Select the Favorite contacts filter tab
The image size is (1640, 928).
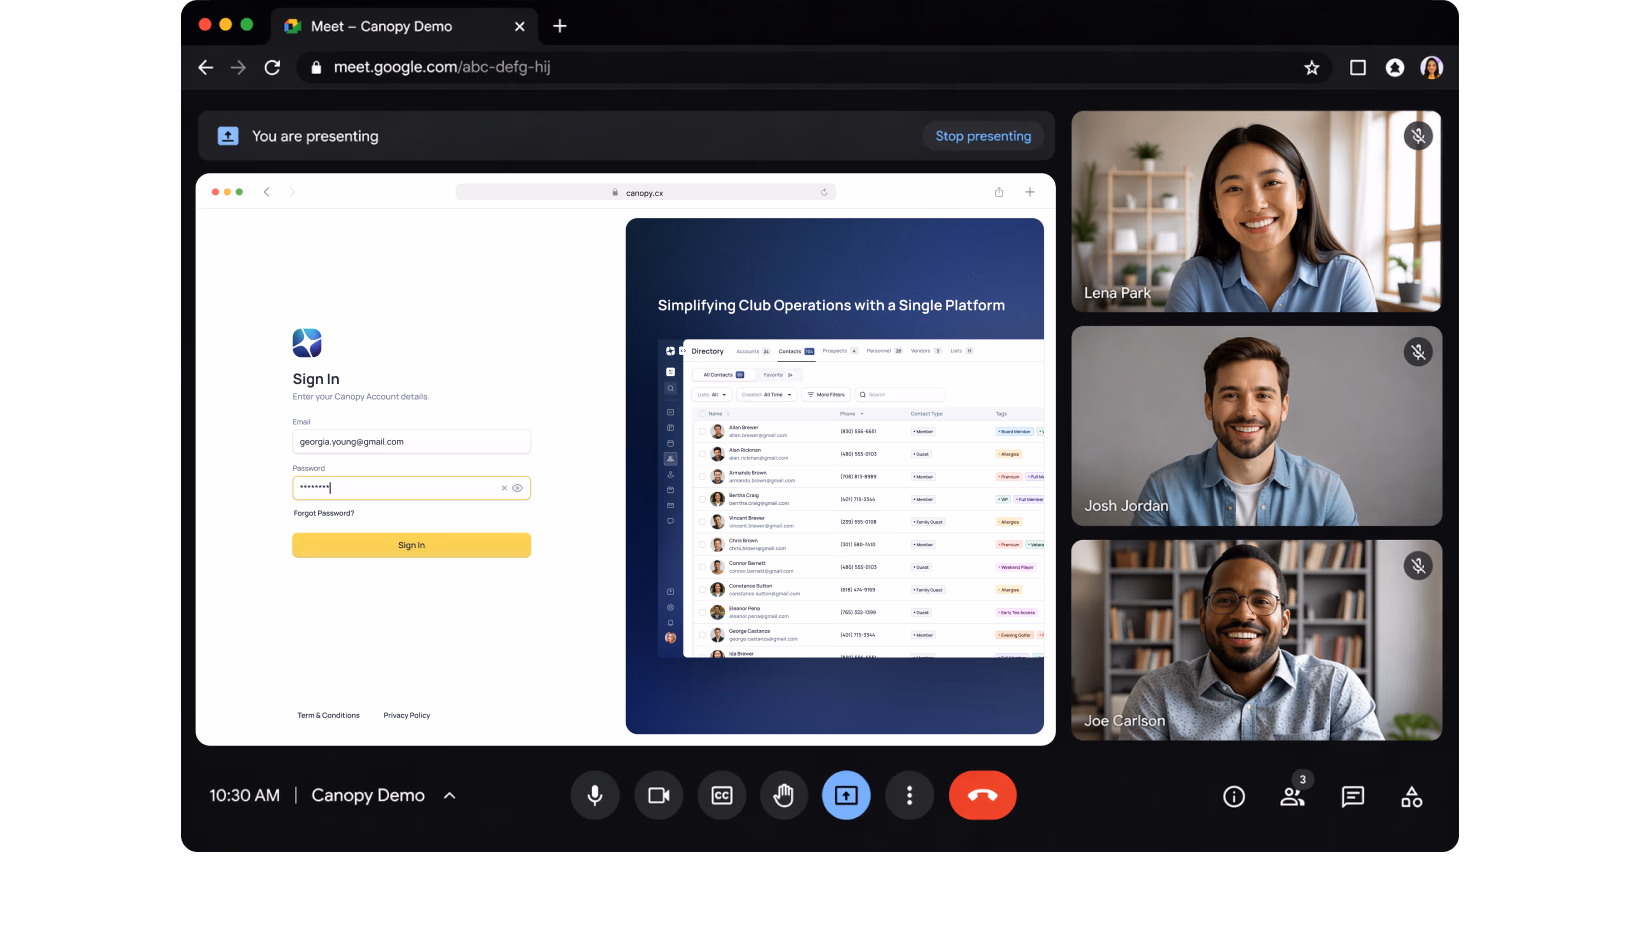[778, 375]
